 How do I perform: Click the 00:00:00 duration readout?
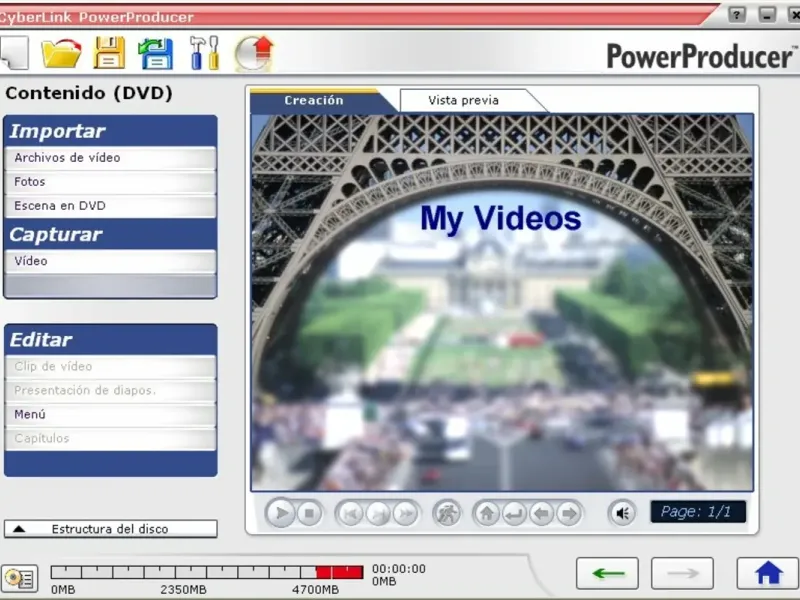(x=398, y=569)
